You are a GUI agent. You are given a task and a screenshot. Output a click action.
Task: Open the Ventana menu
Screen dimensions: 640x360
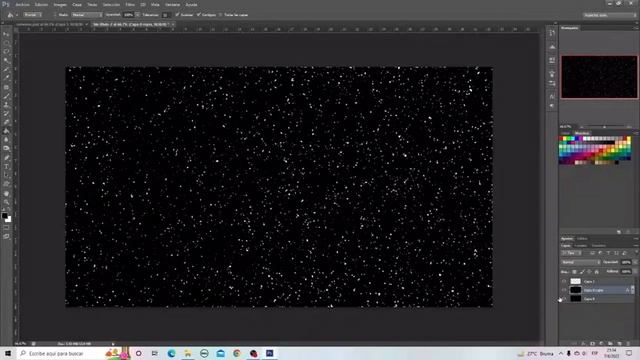click(x=172, y=5)
